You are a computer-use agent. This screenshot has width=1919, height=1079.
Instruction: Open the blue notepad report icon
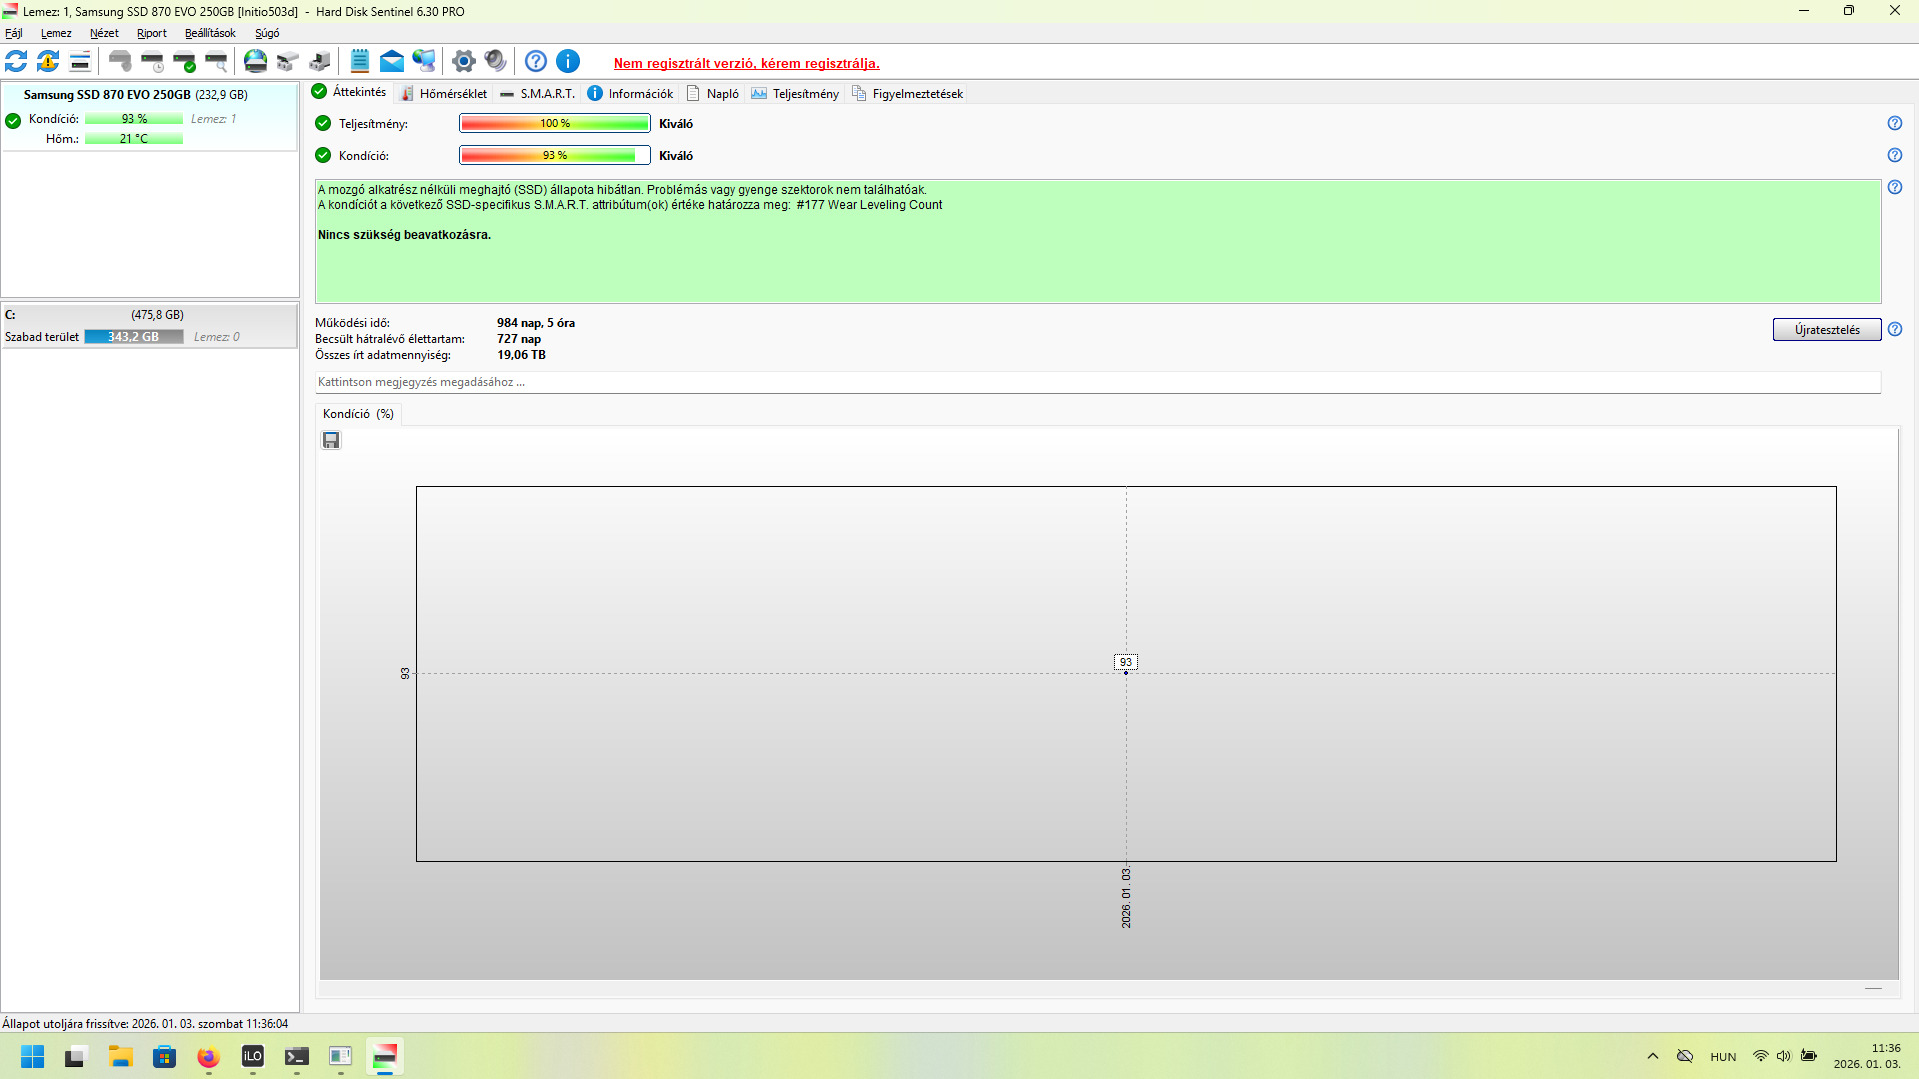click(360, 61)
